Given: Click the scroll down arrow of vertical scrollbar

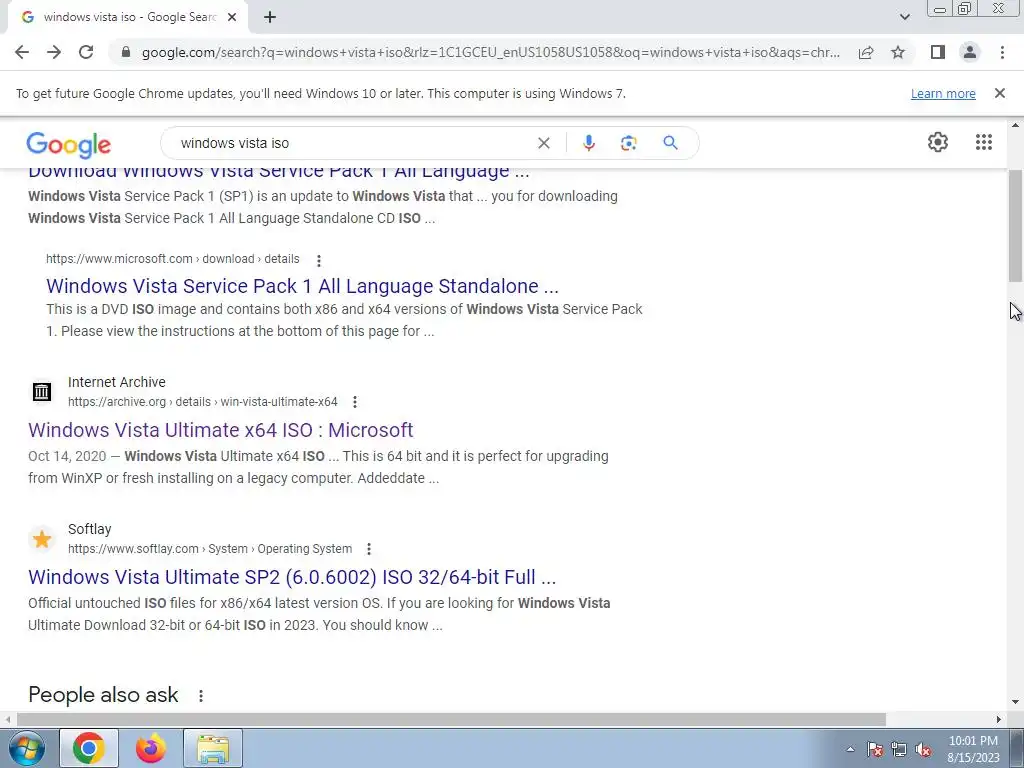Looking at the screenshot, I should click(1015, 703).
